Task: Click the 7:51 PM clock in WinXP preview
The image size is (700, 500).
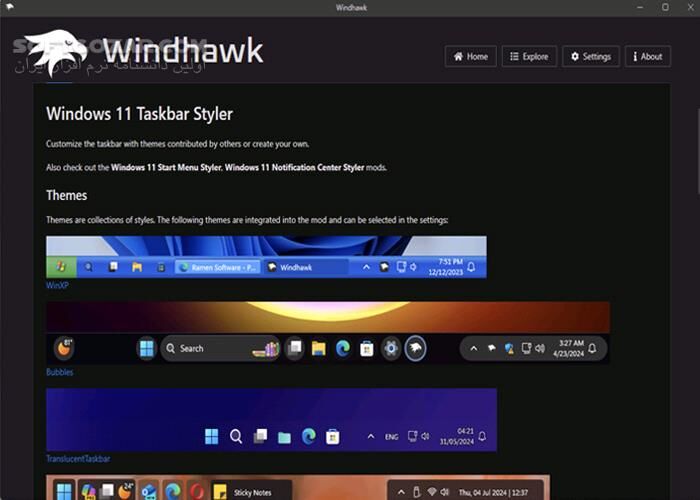Action: 446,267
